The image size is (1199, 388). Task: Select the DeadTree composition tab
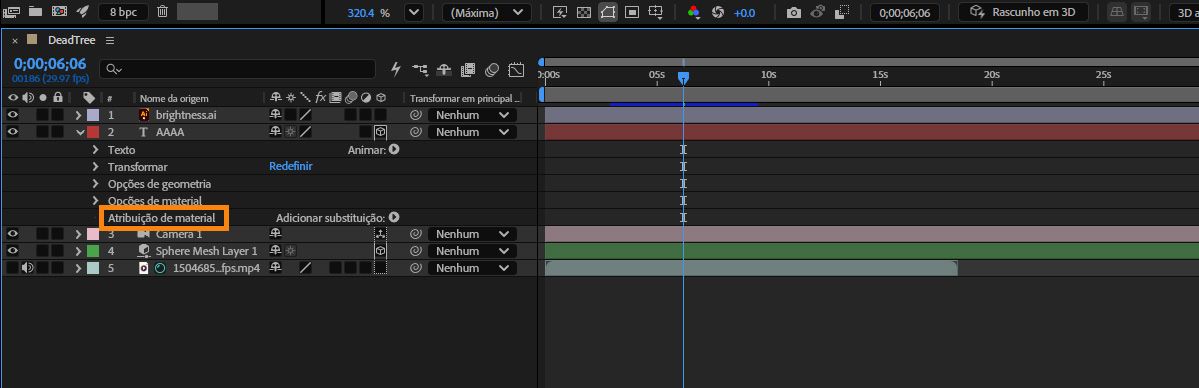[x=71, y=40]
